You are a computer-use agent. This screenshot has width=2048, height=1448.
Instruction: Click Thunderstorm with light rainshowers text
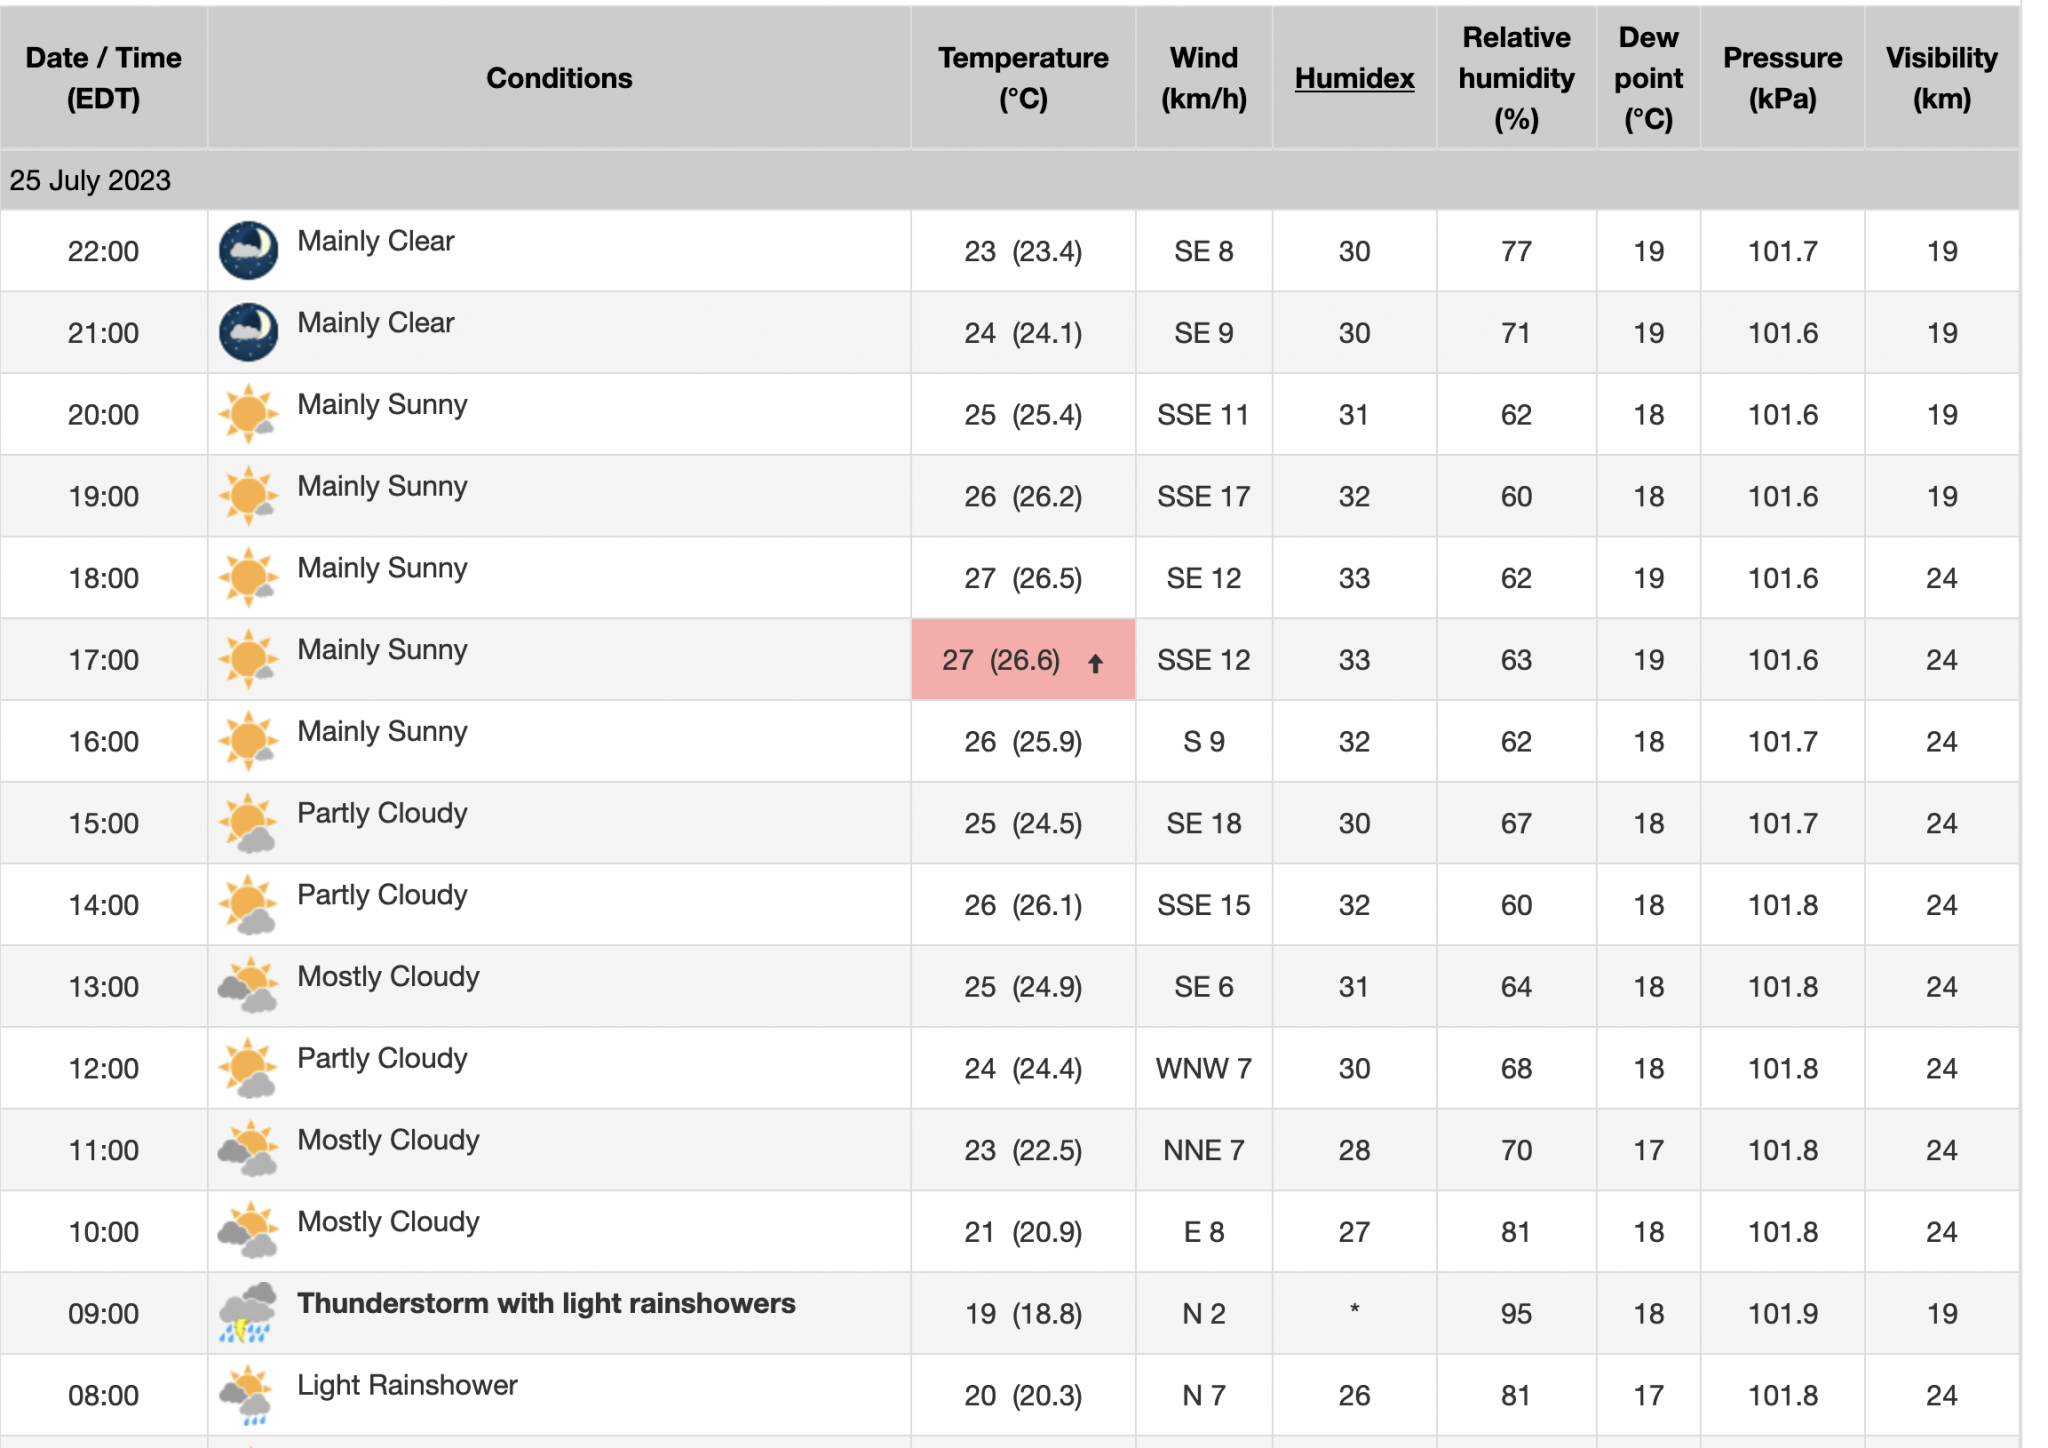[x=546, y=1303]
